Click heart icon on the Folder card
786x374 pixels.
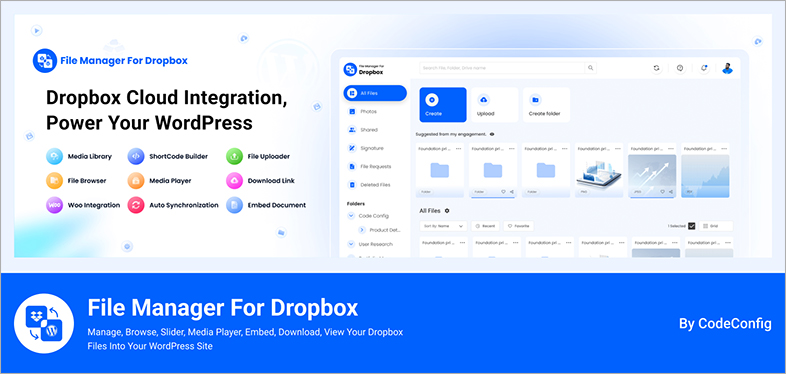coord(503,192)
